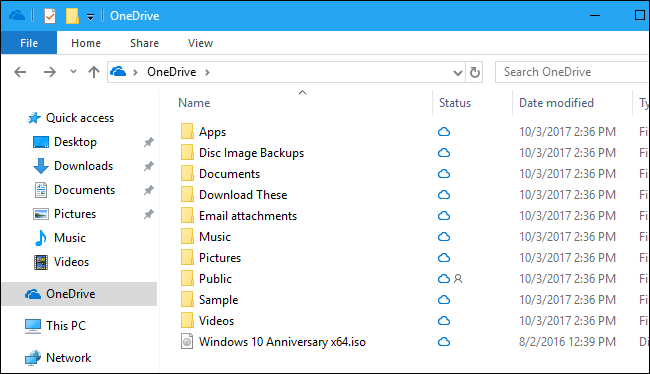
Task: Select the Public folder icon
Action: tap(187, 279)
